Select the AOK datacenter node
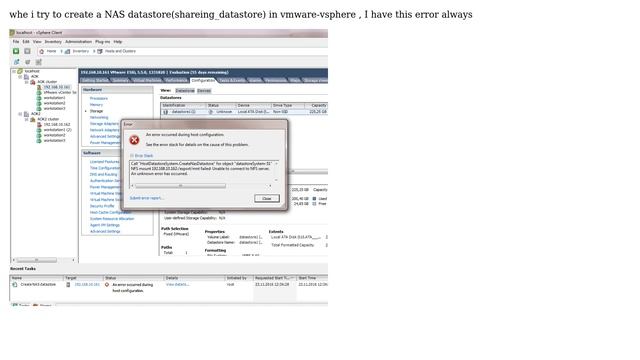Image resolution: width=640 pixels, height=360 pixels. click(35, 76)
